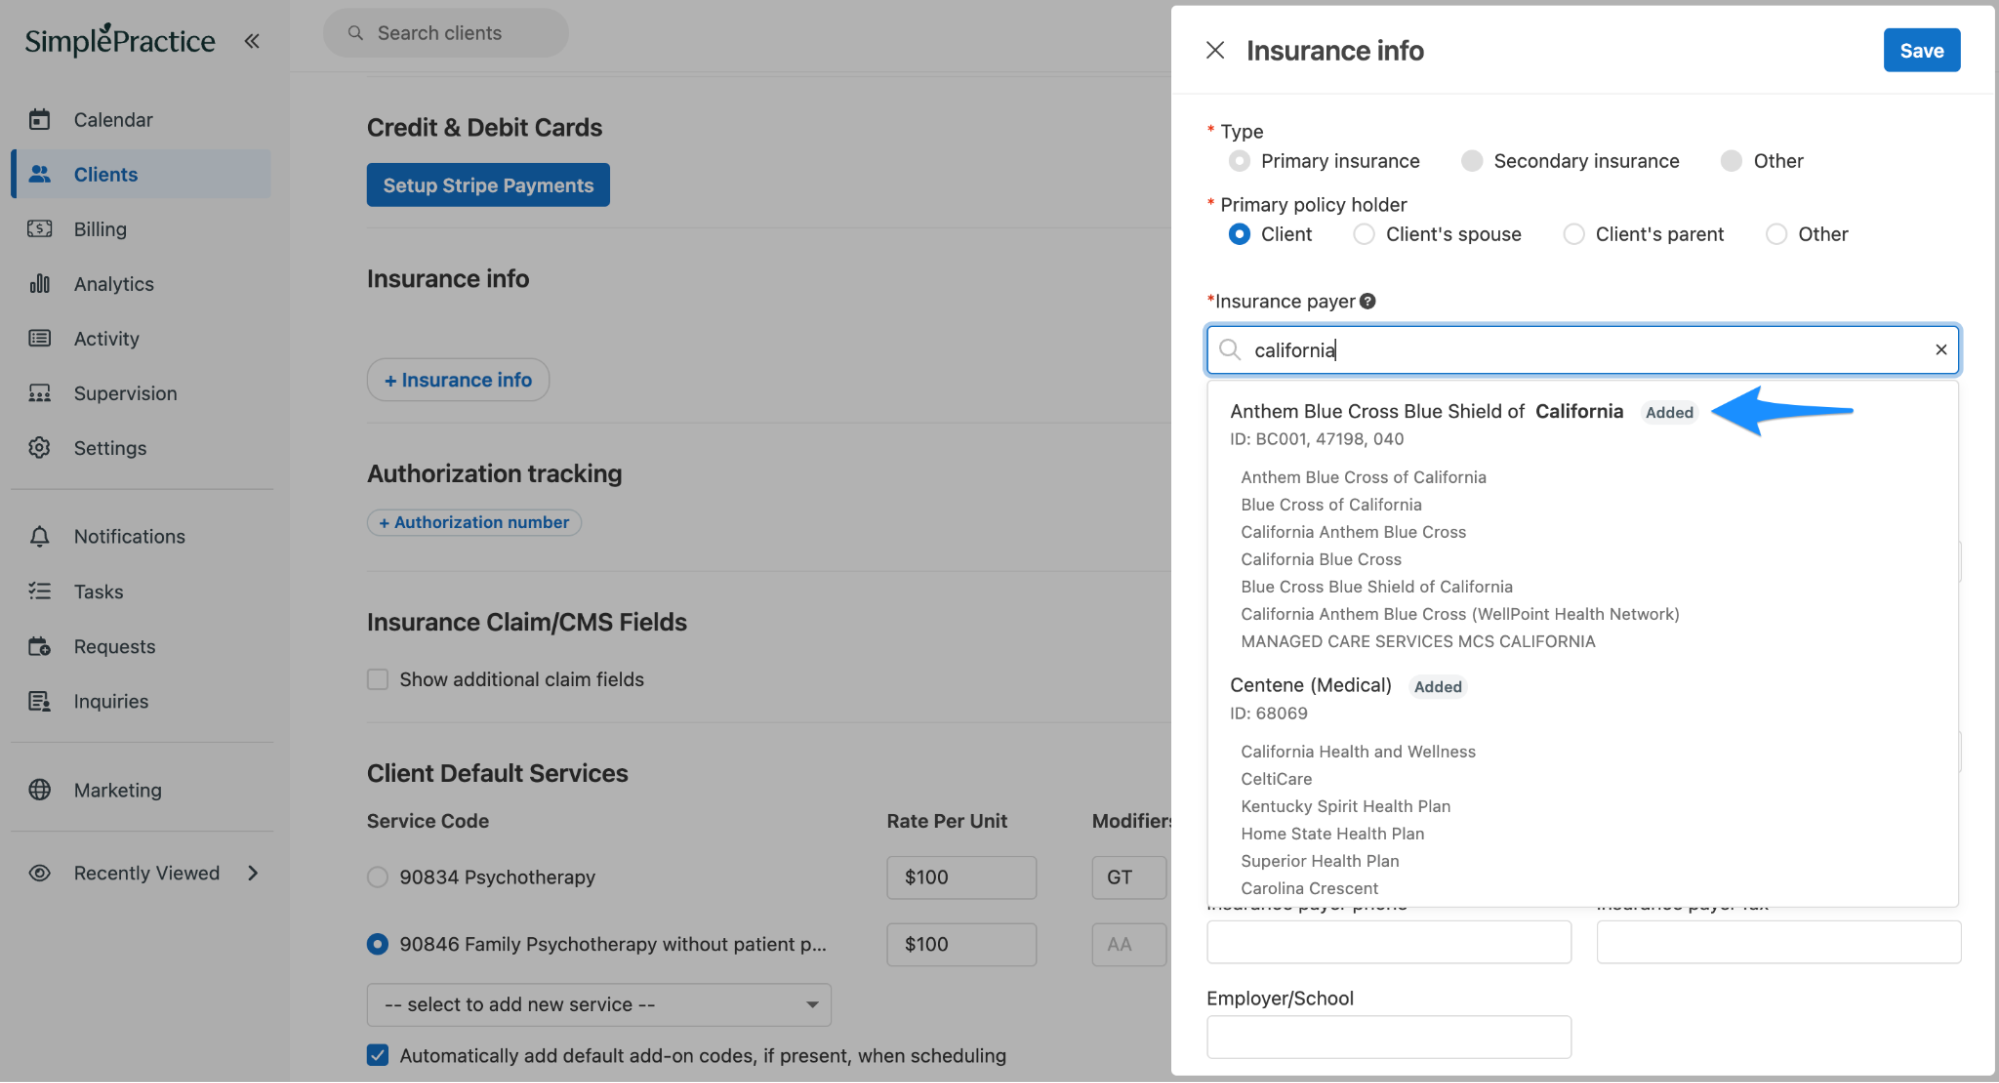
Task: Click the Employer/School input field
Action: pyautogui.click(x=1388, y=1037)
